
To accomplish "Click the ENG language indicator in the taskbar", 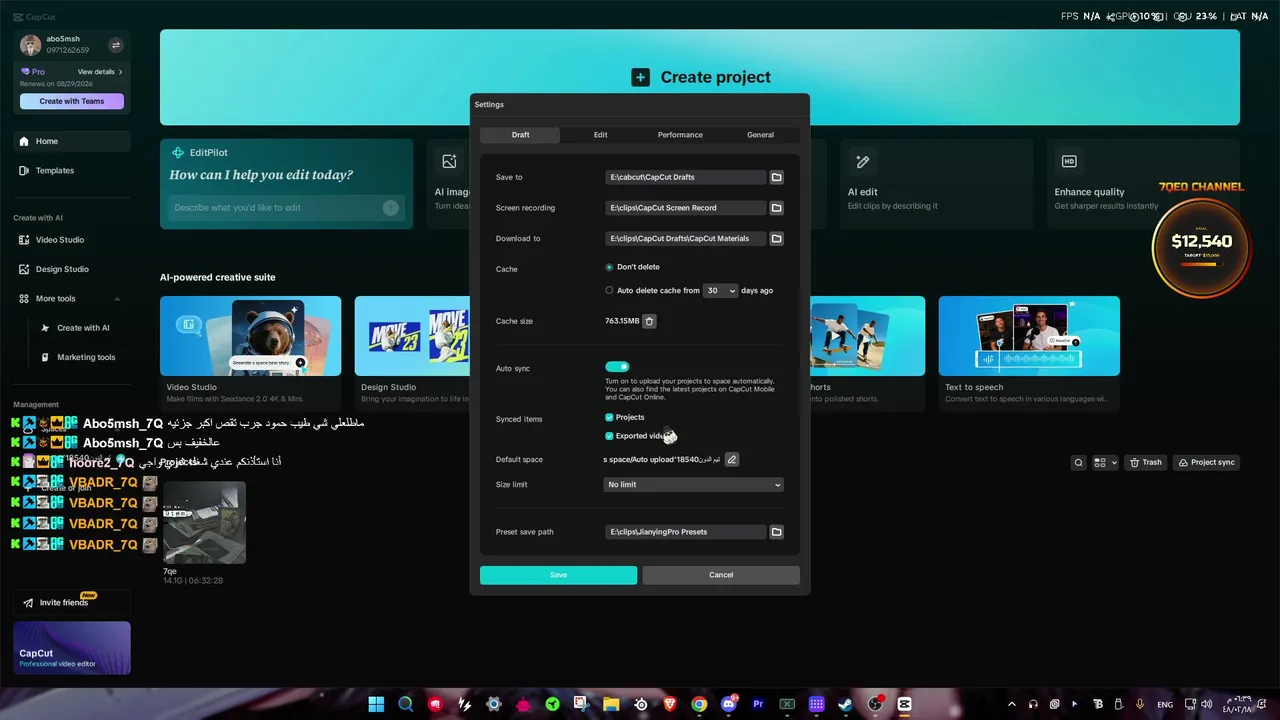I will (x=1165, y=705).
